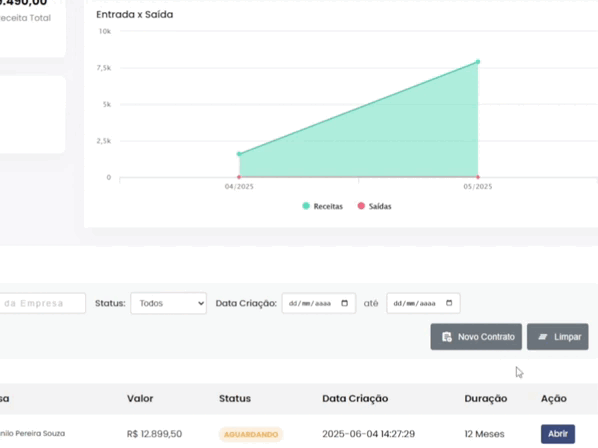Click the AGUARDANDO status badge

click(251, 434)
